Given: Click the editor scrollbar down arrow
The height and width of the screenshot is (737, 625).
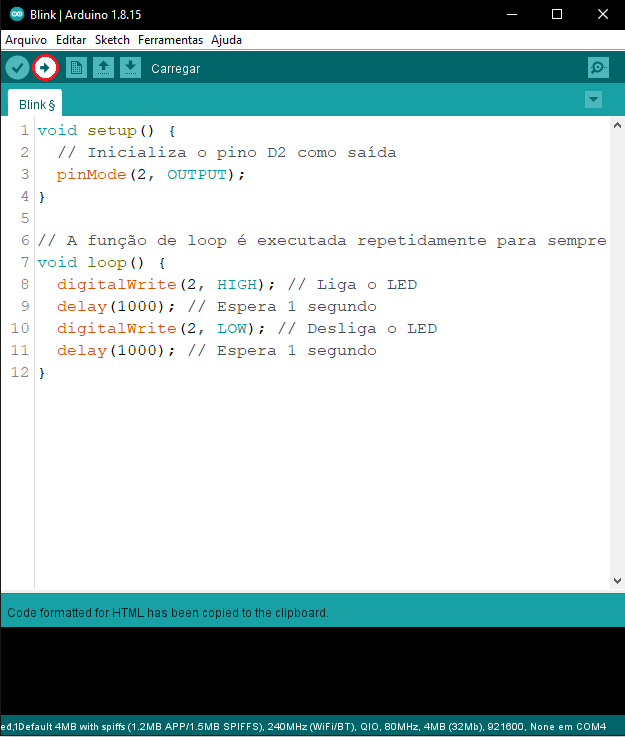Looking at the screenshot, I should tap(617, 581).
